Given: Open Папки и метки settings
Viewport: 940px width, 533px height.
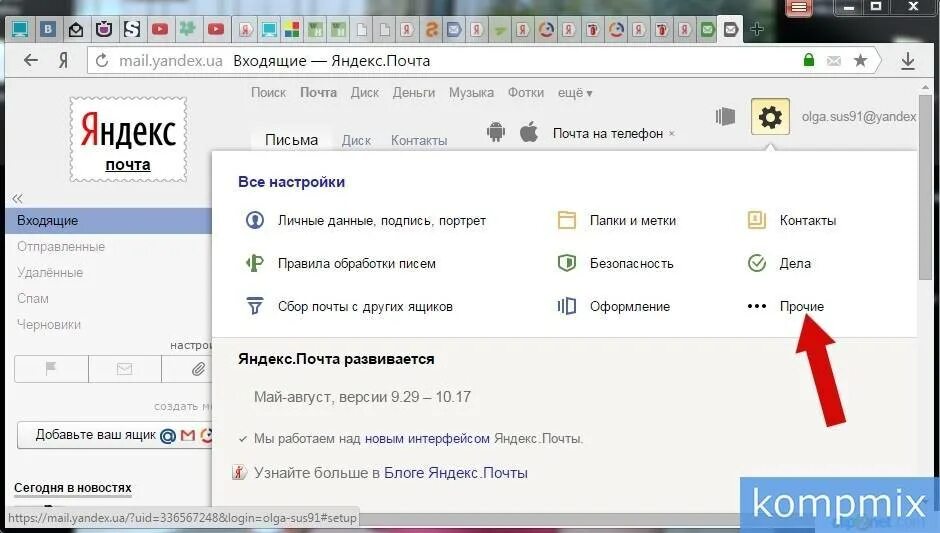Looking at the screenshot, I should tap(633, 221).
